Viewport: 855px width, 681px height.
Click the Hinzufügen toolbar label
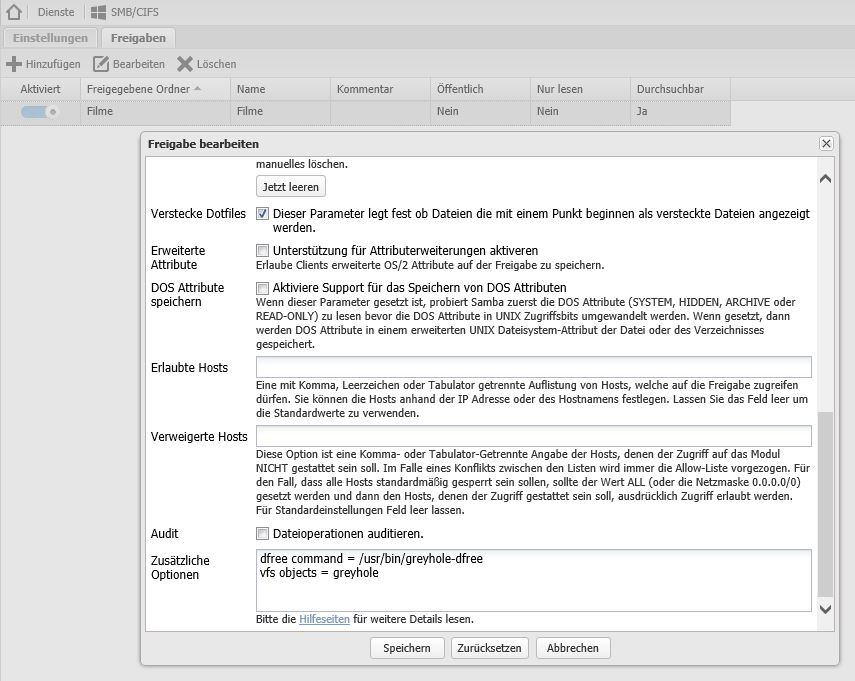pyautogui.click(x=53, y=64)
